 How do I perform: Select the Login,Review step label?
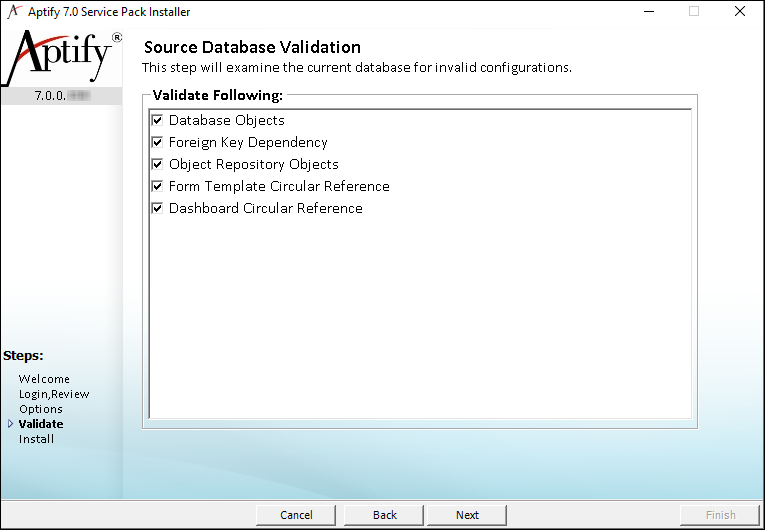[54, 394]
